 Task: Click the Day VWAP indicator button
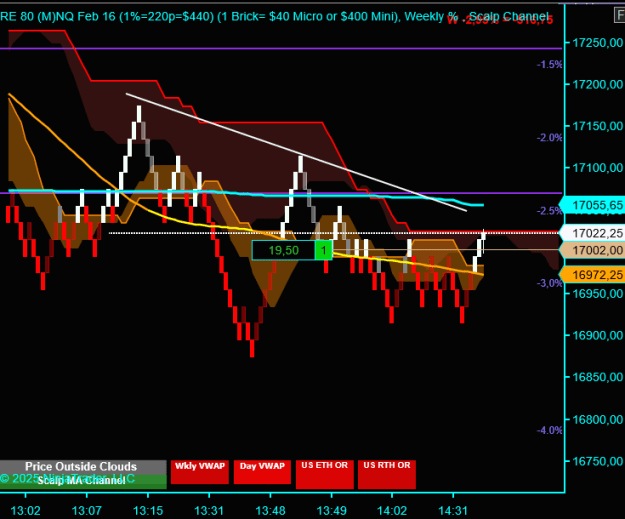click(x=262, y=472)
